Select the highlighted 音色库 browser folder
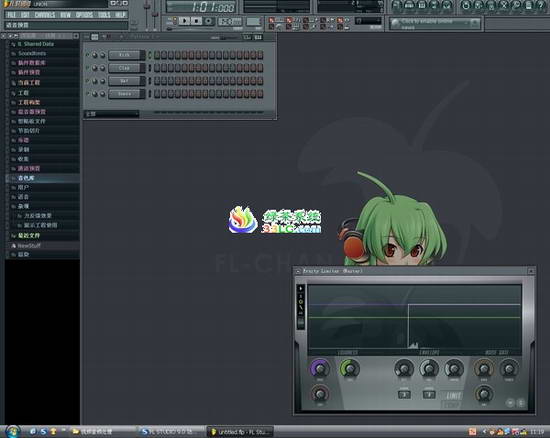The image size is (550, 438). 42,178
